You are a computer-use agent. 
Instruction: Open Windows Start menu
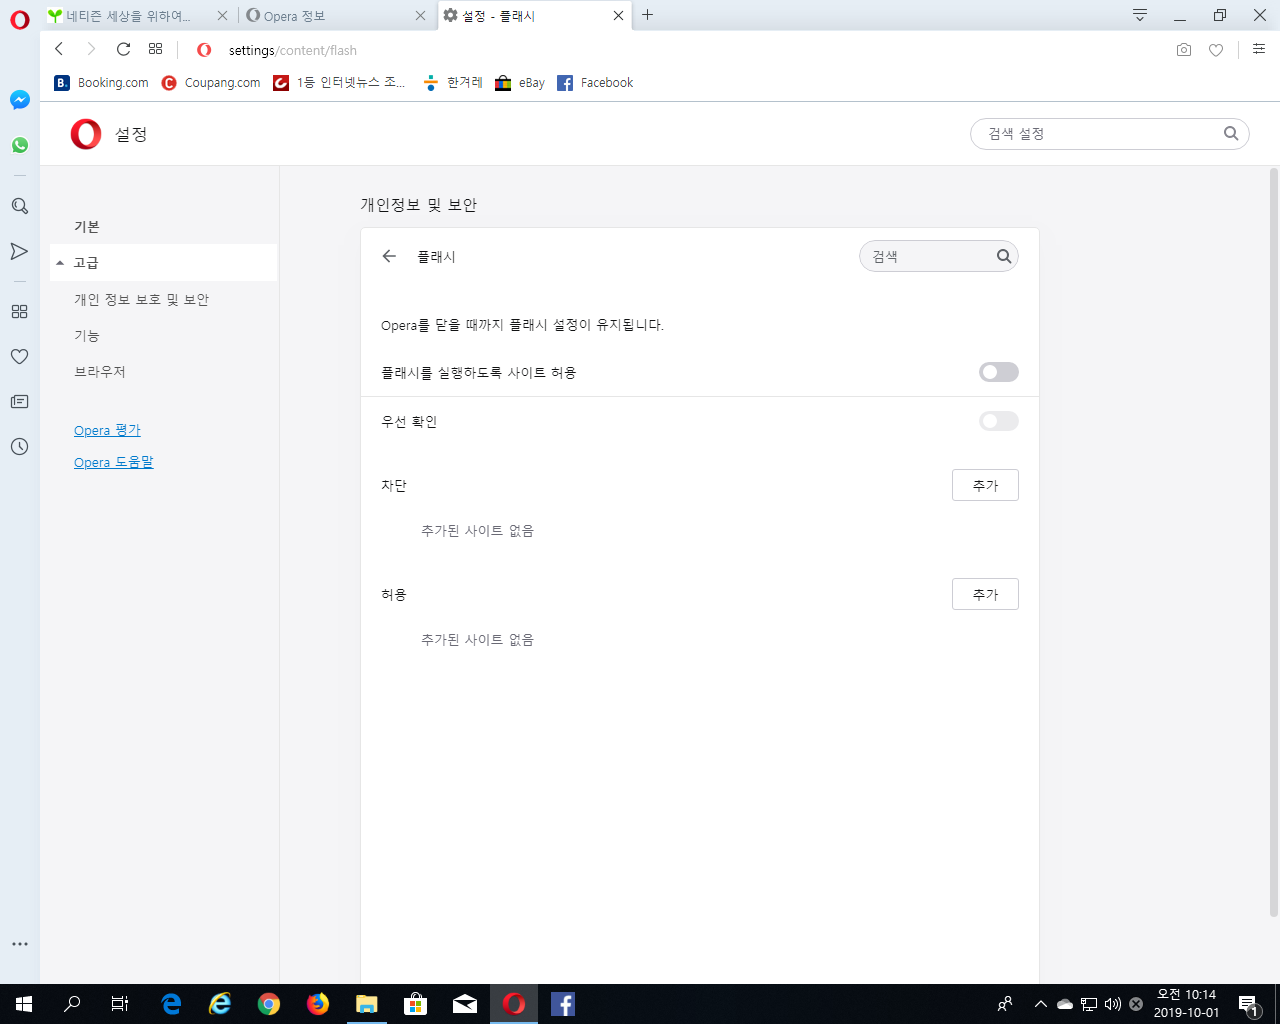24,1004
